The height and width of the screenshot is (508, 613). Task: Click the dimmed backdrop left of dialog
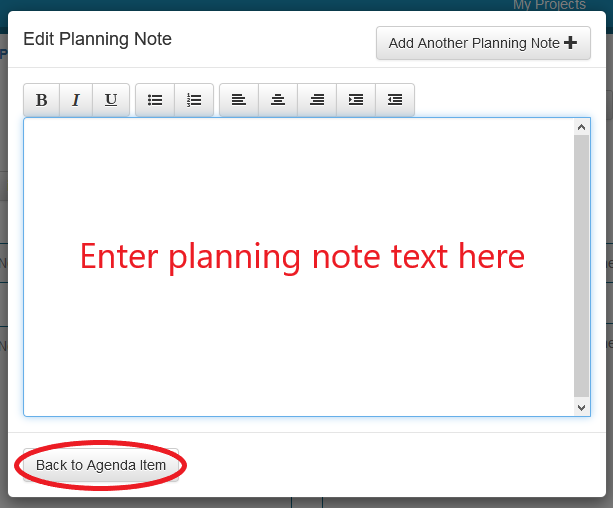pos(3,300)
